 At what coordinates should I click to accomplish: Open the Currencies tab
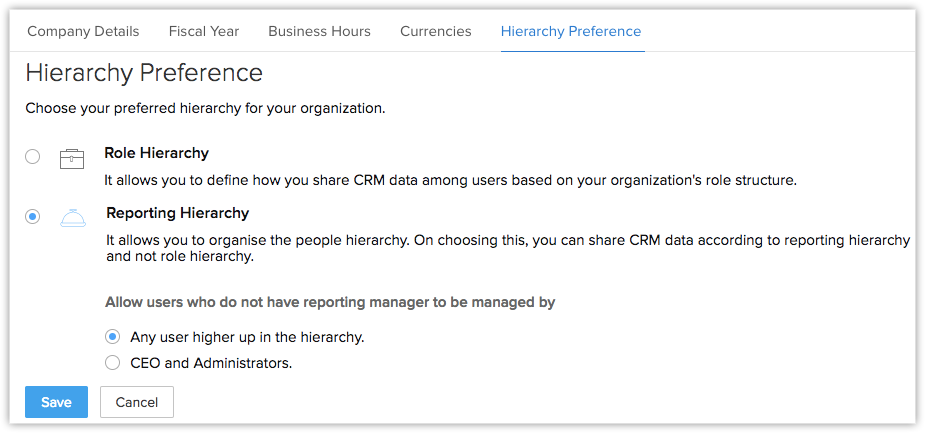(435, 31)
